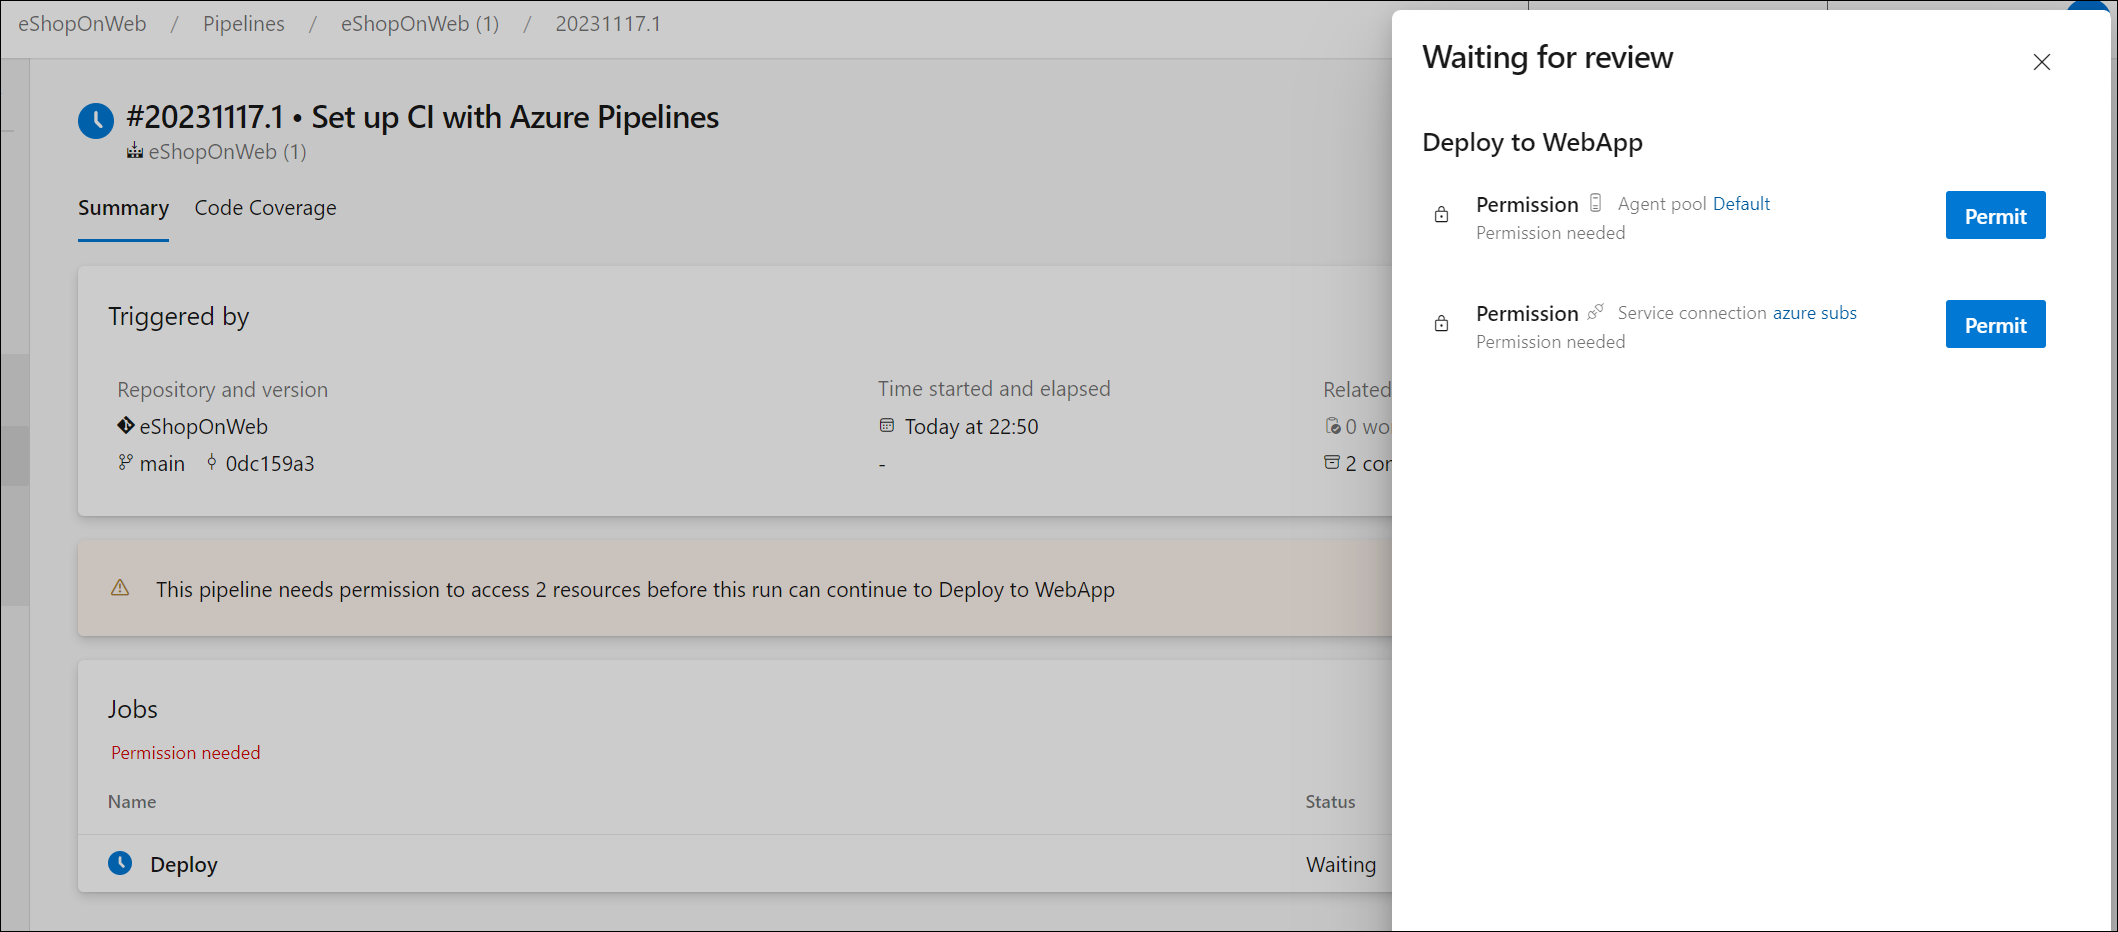Click the calendar icon beside Today at 22:50
Screen dimensions: 2118x932
pos(887,426)
